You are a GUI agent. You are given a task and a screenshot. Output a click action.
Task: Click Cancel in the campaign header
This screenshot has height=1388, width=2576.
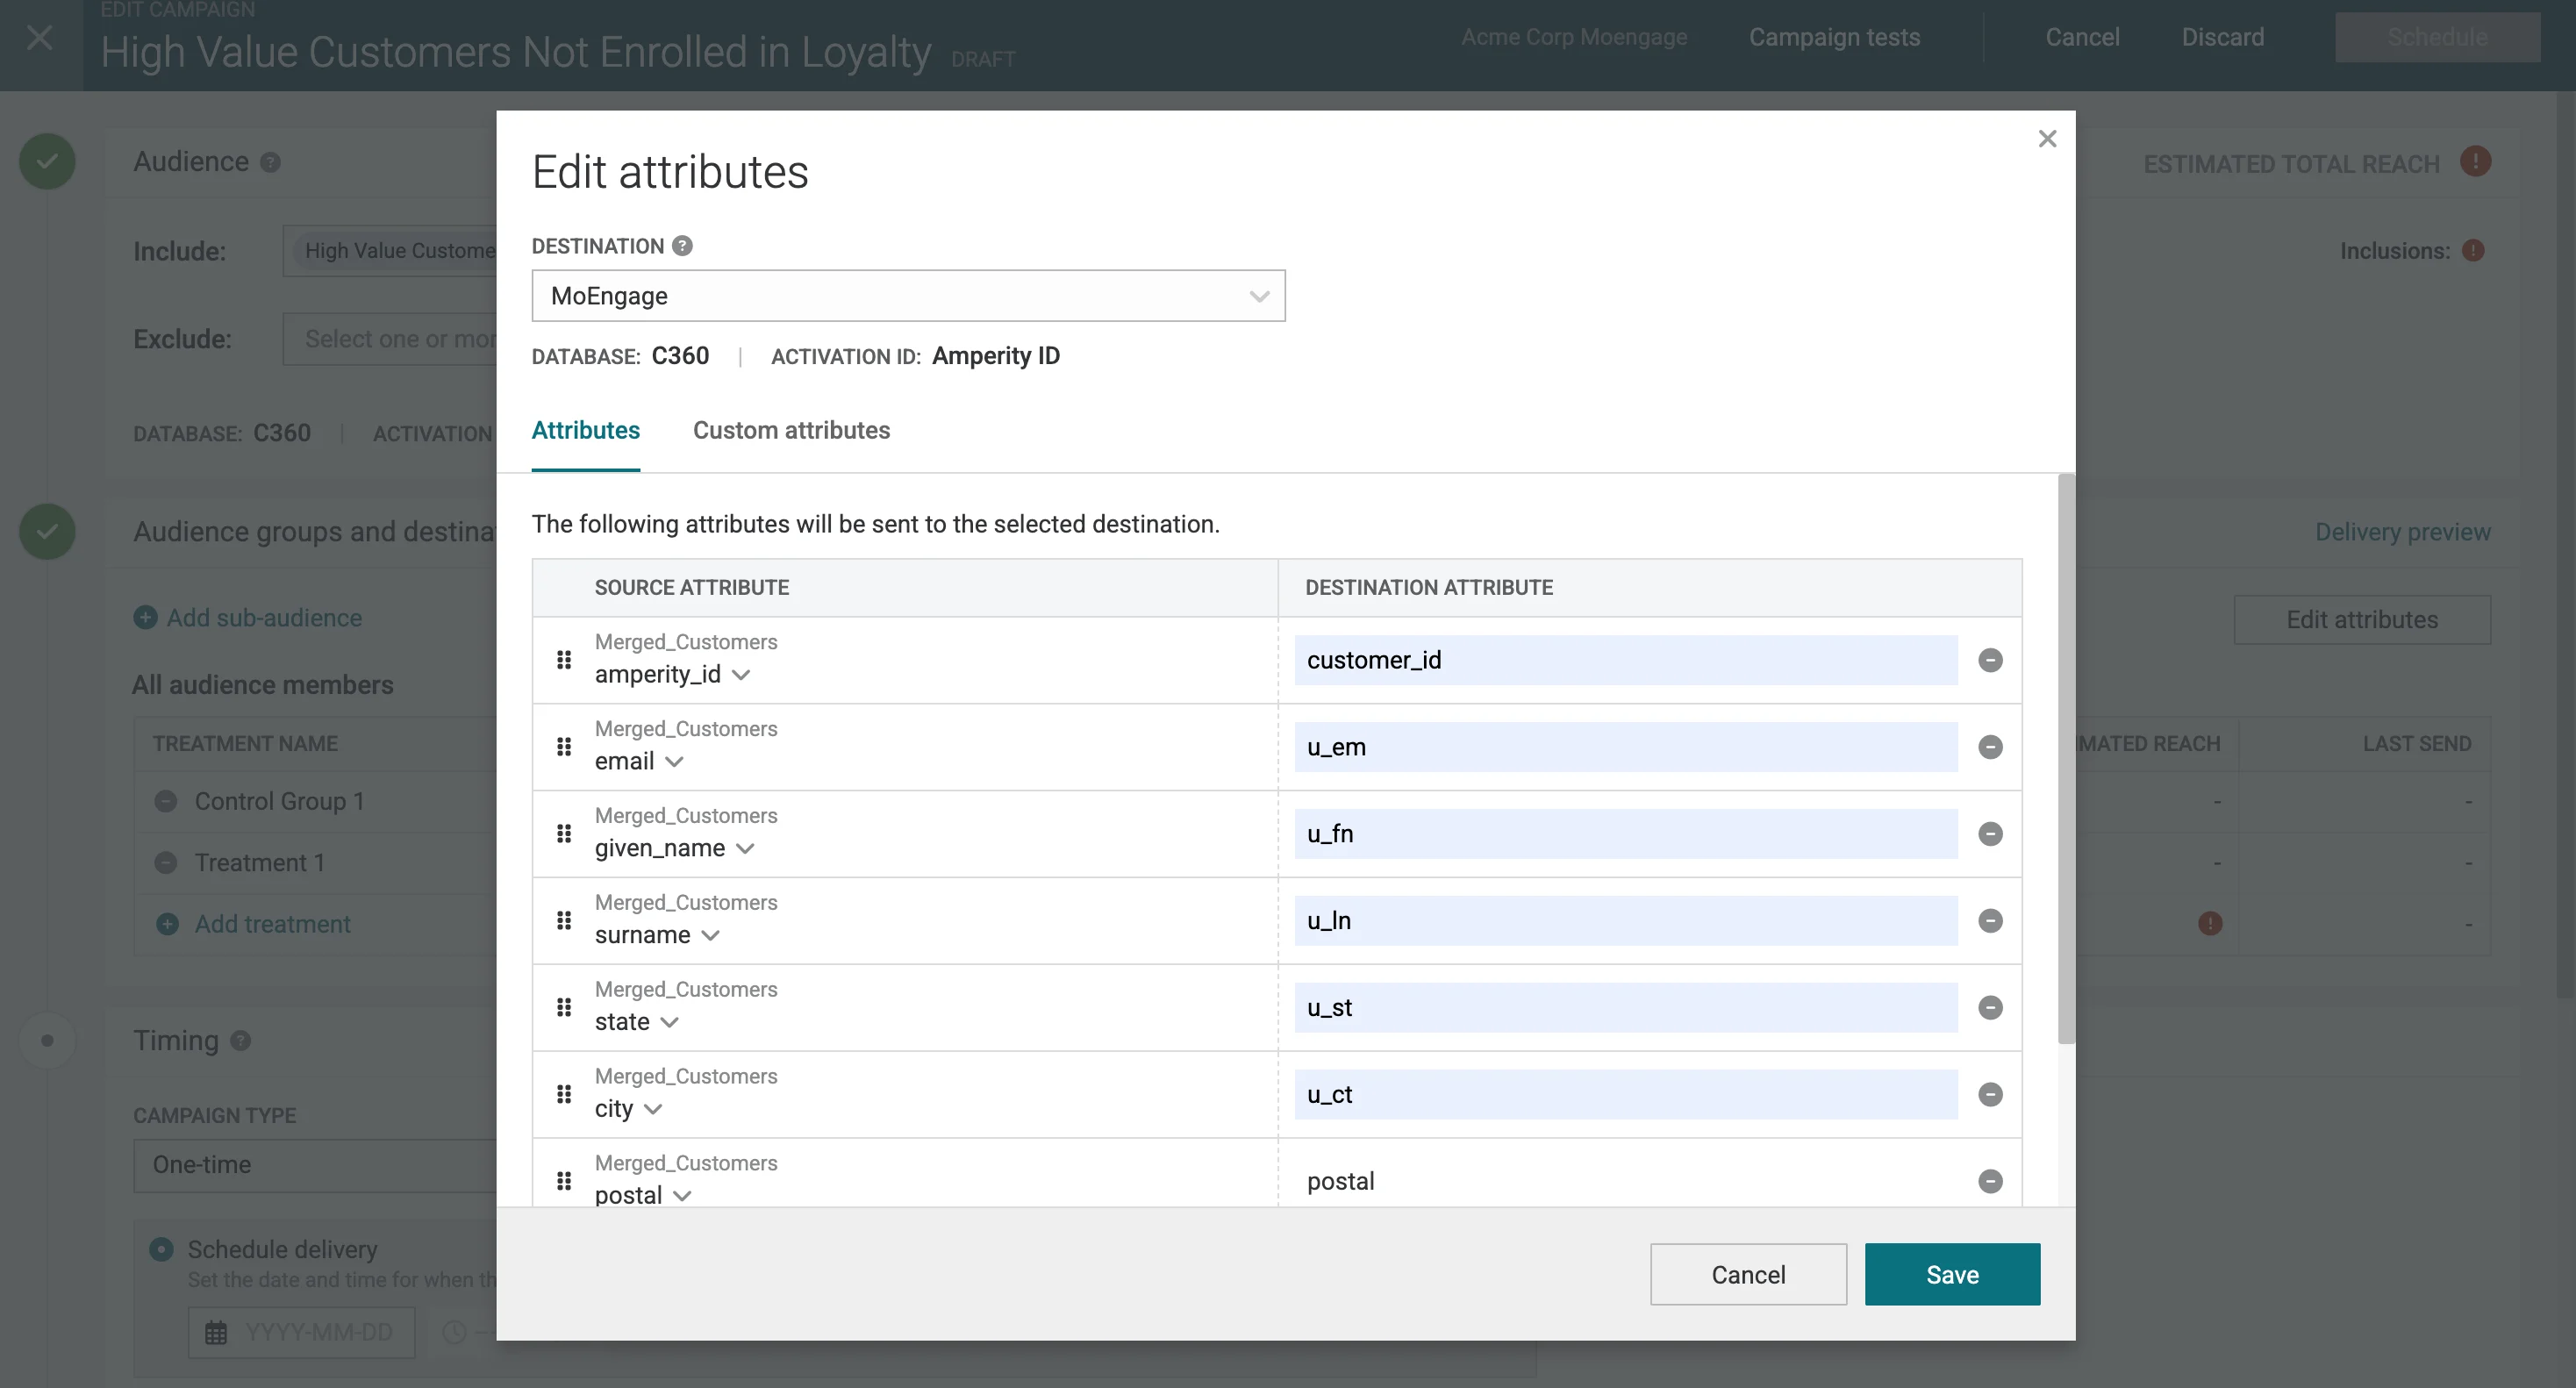click(x=2082, y=37)
